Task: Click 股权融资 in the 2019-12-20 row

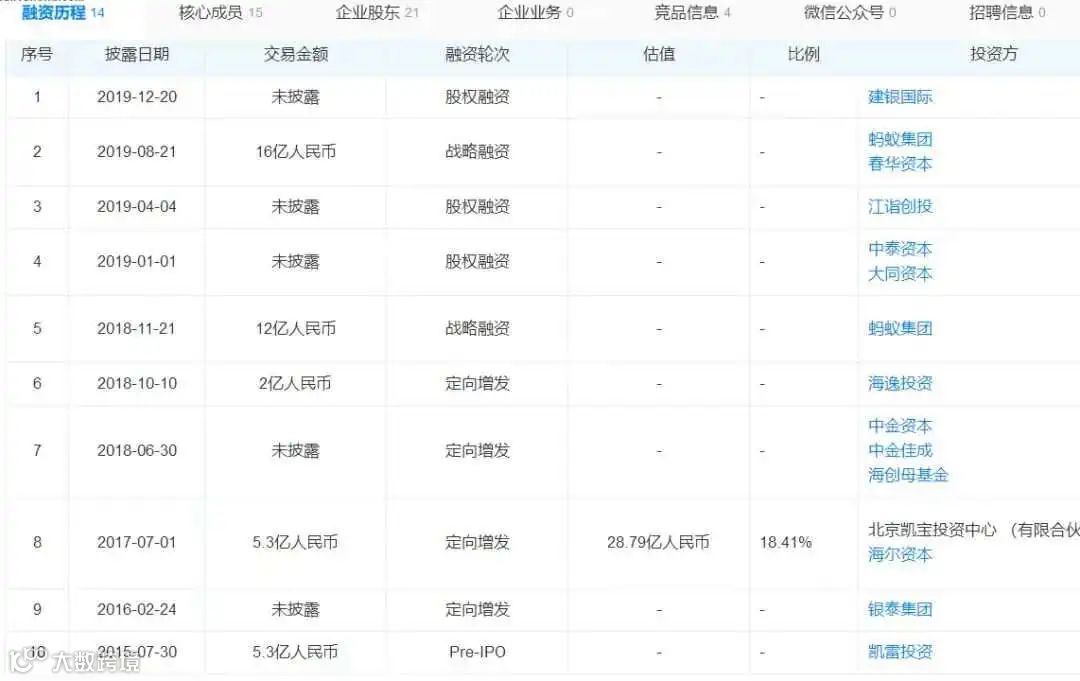Action: (477, 97)
